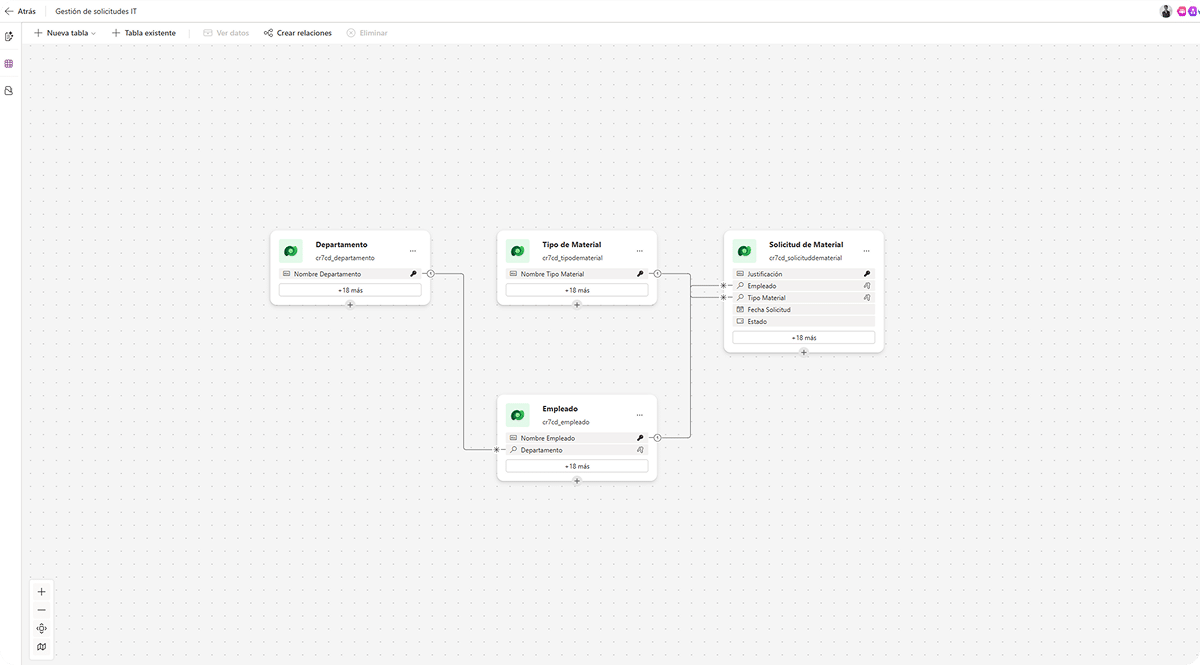
Task: Select the script editor icon at sidebar top
Action: 10,35
